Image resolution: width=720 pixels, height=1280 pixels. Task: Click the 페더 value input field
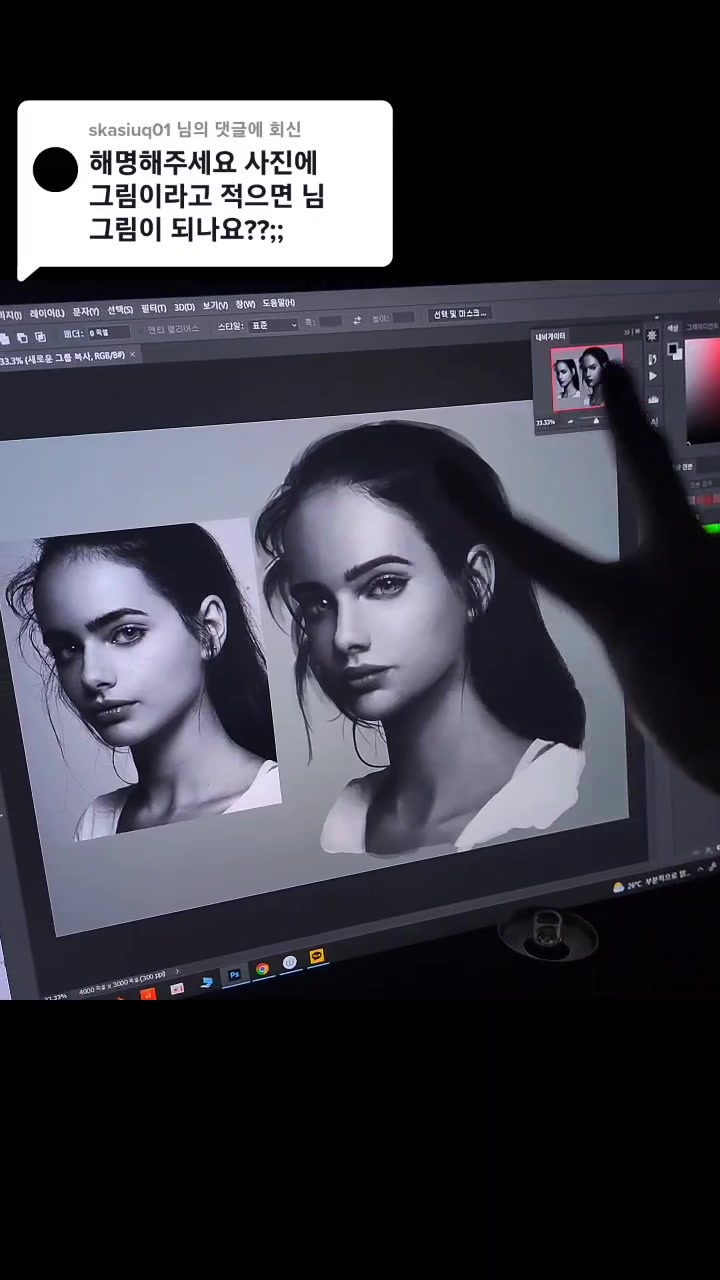pyautogui.click(x=110, y=332)
